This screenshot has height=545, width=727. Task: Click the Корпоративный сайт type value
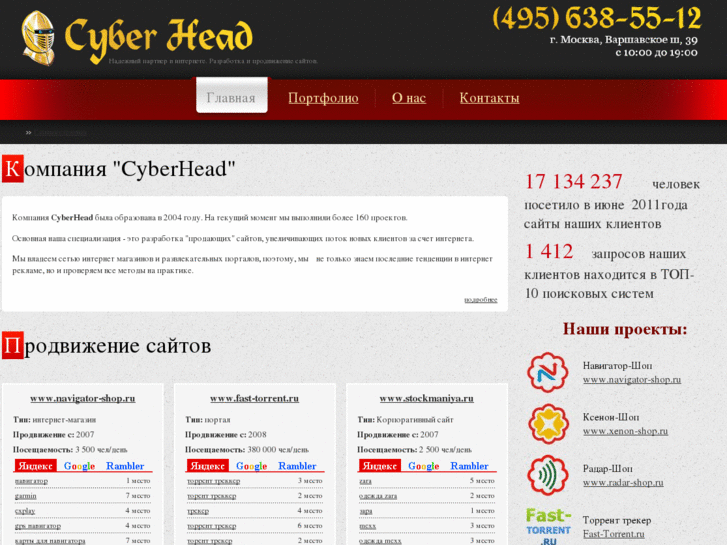pyautogui.click(x=415, y=420)
